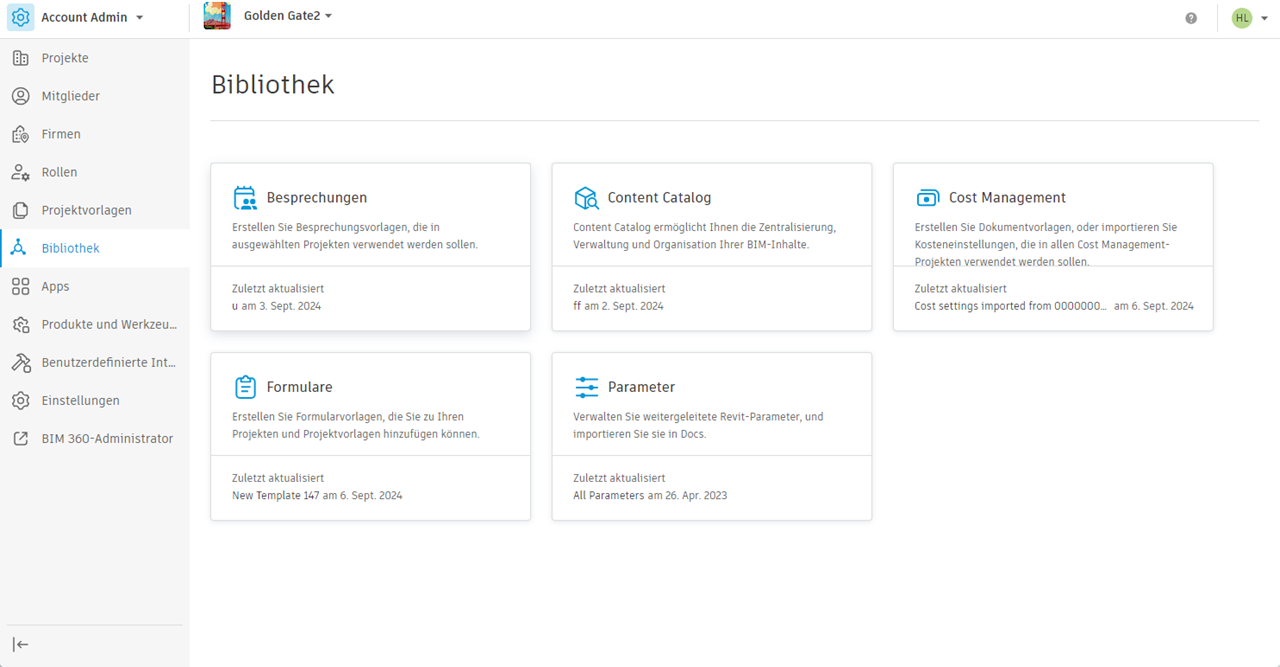Open the Golden Gate2 account dropdown
The image size is (1280, 667).
point(329,17)
